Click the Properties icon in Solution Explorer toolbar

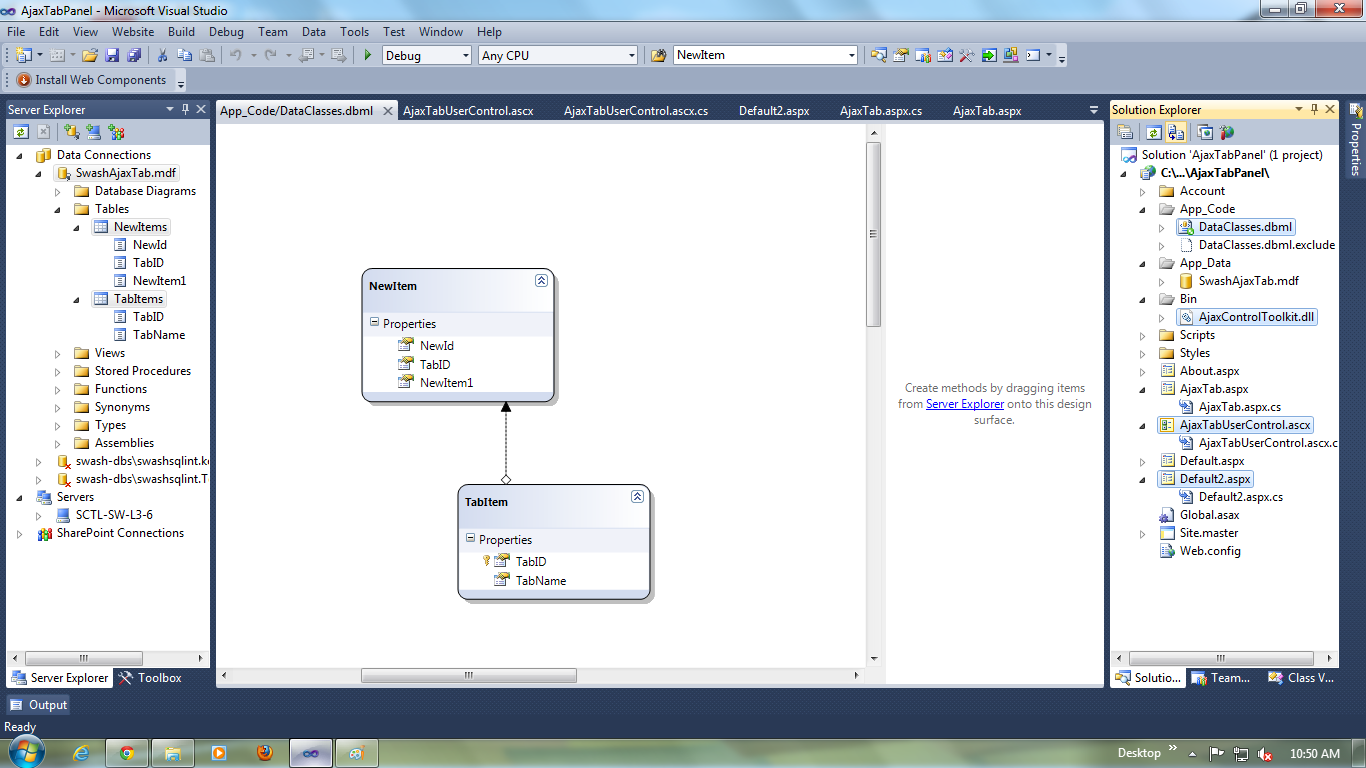click(1125, 131)
